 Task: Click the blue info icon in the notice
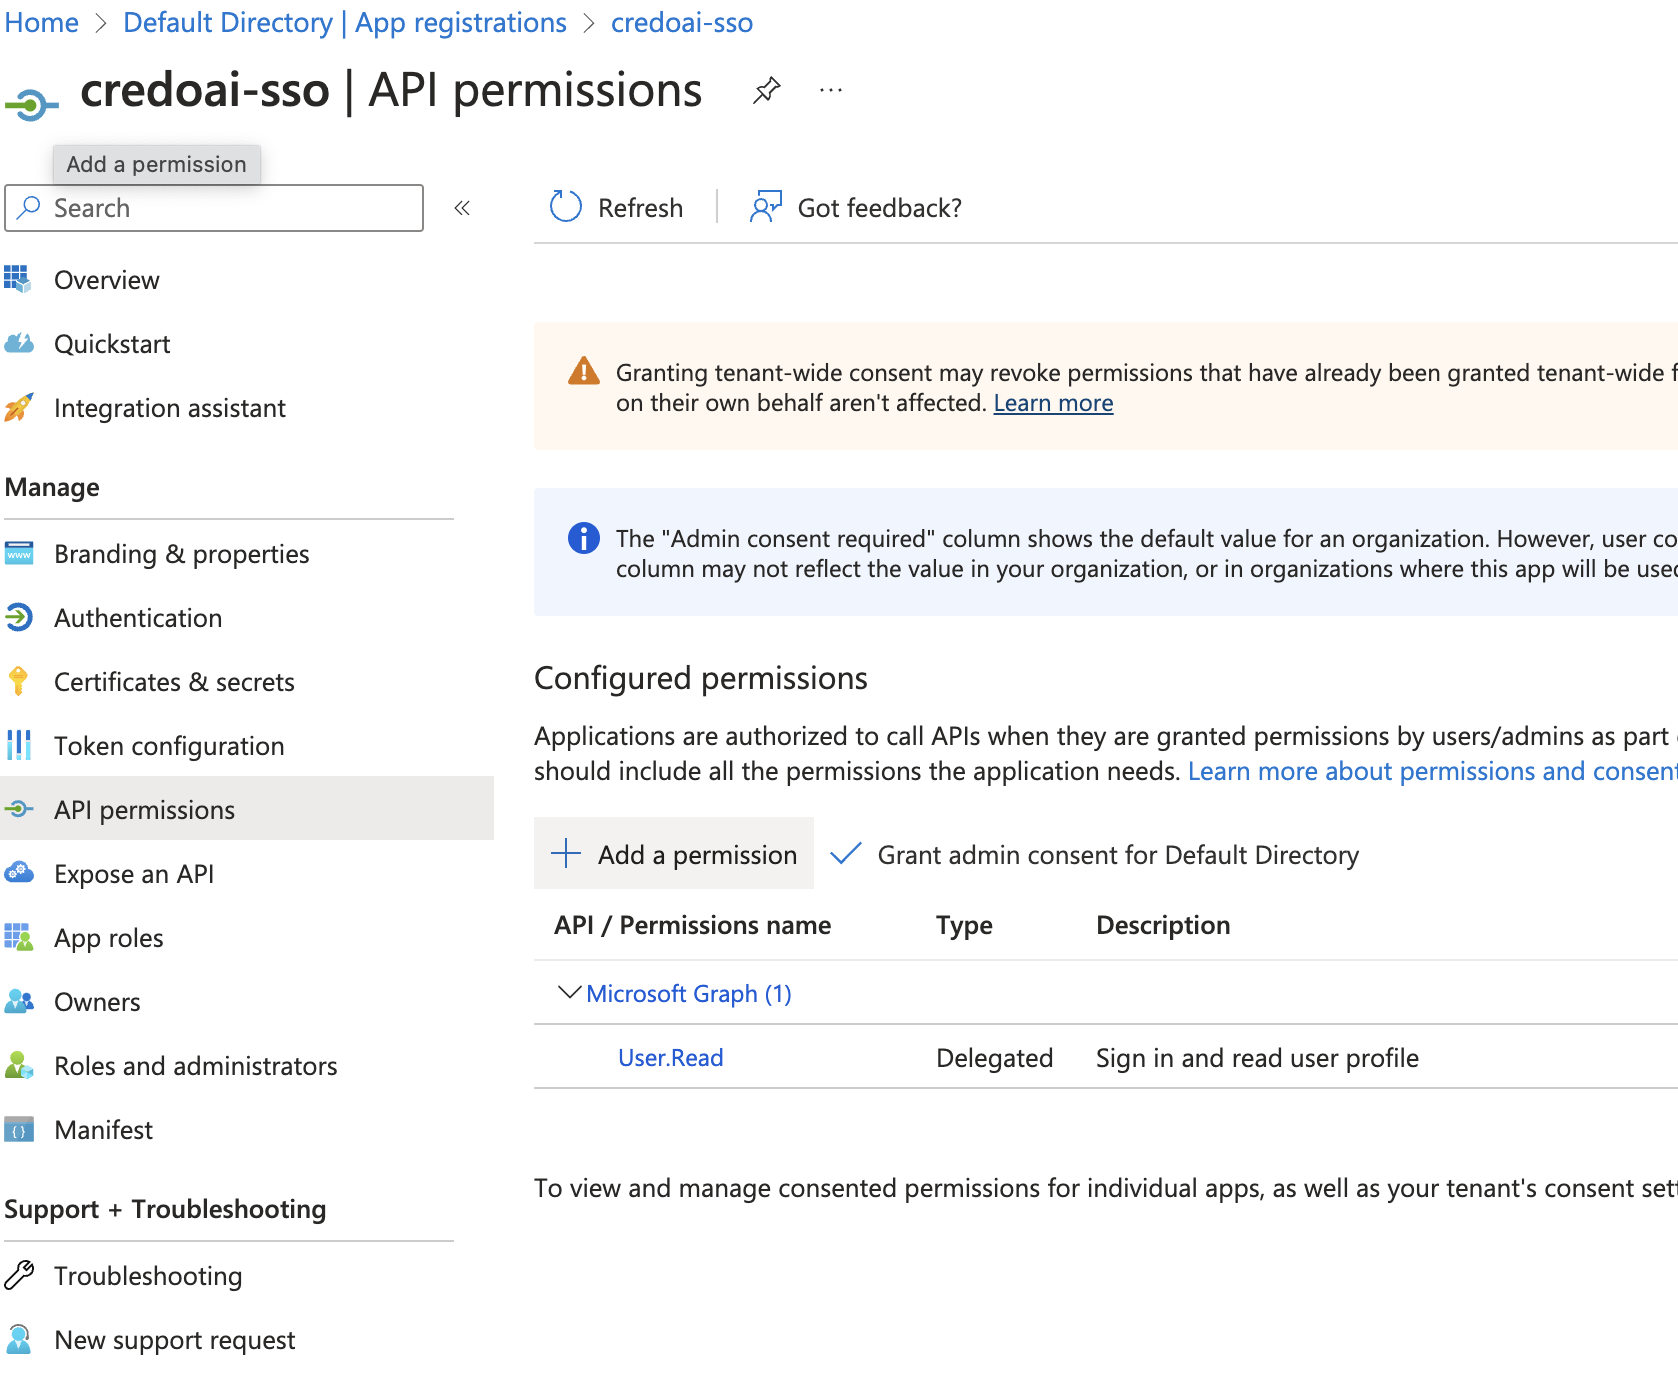pos(583,538)
